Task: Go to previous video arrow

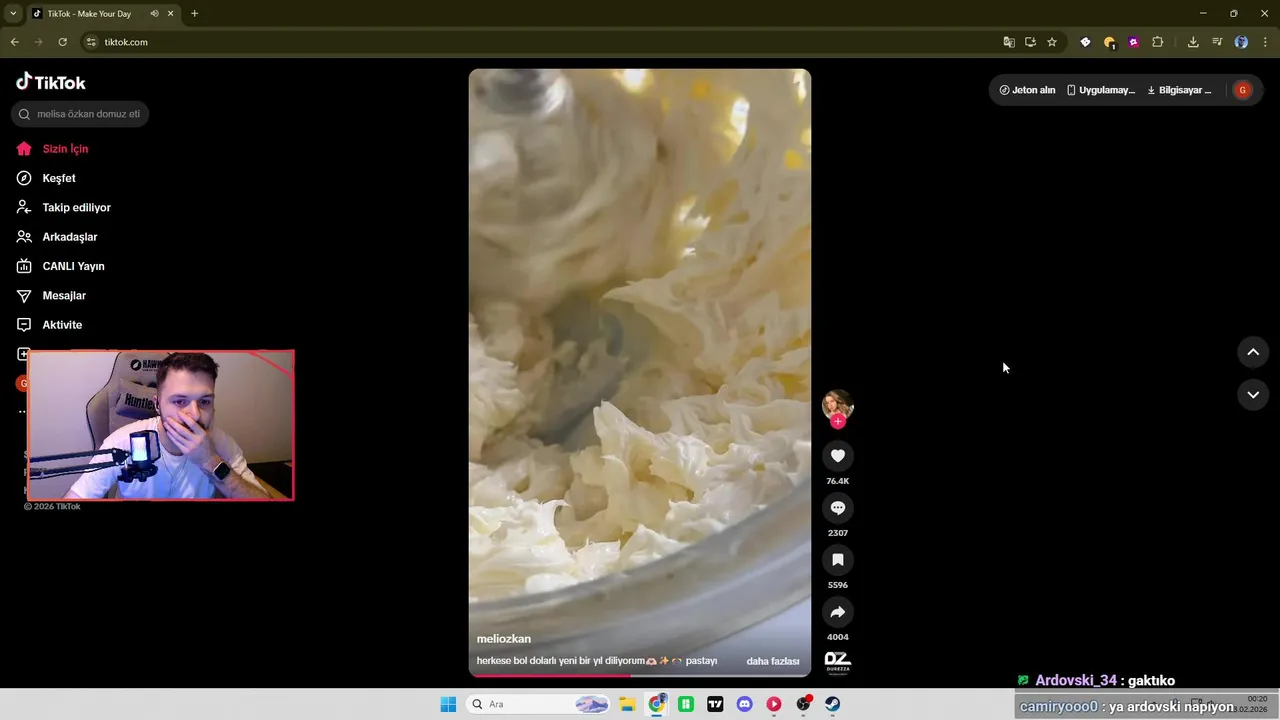Action: point(1253,352)
